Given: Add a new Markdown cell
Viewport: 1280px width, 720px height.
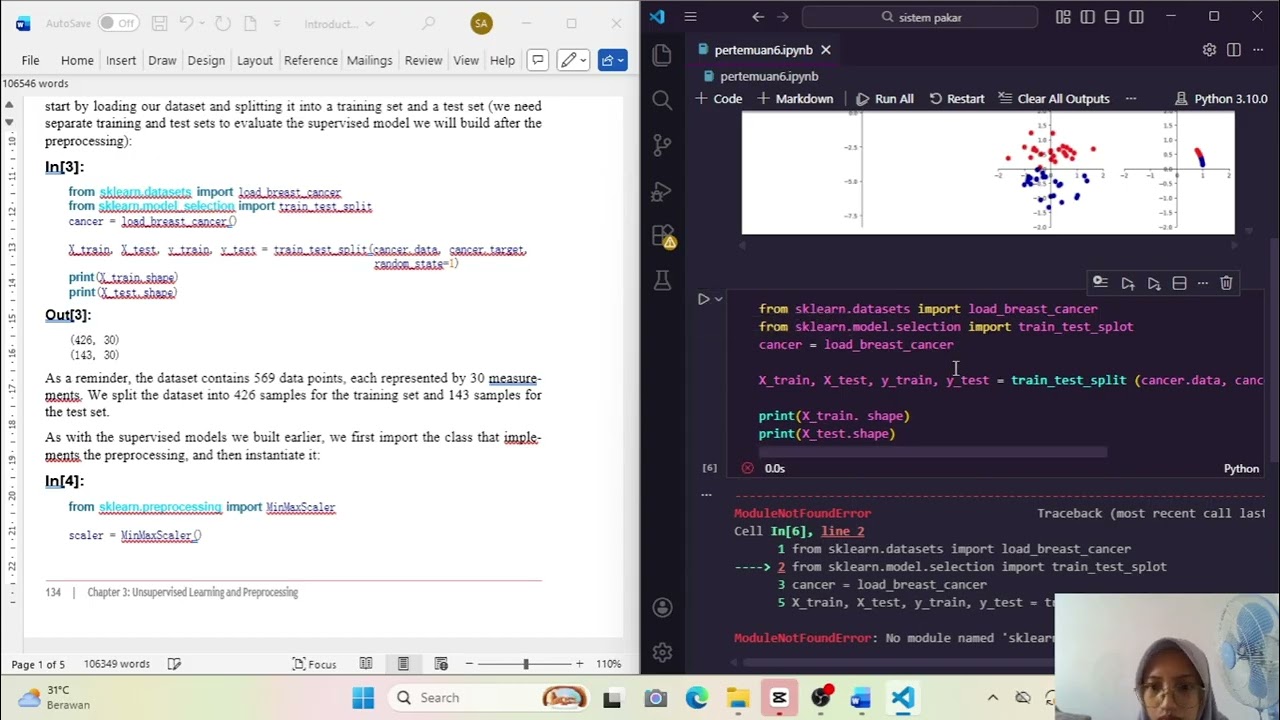Looking at the screenshot, I should click(795, 98).
